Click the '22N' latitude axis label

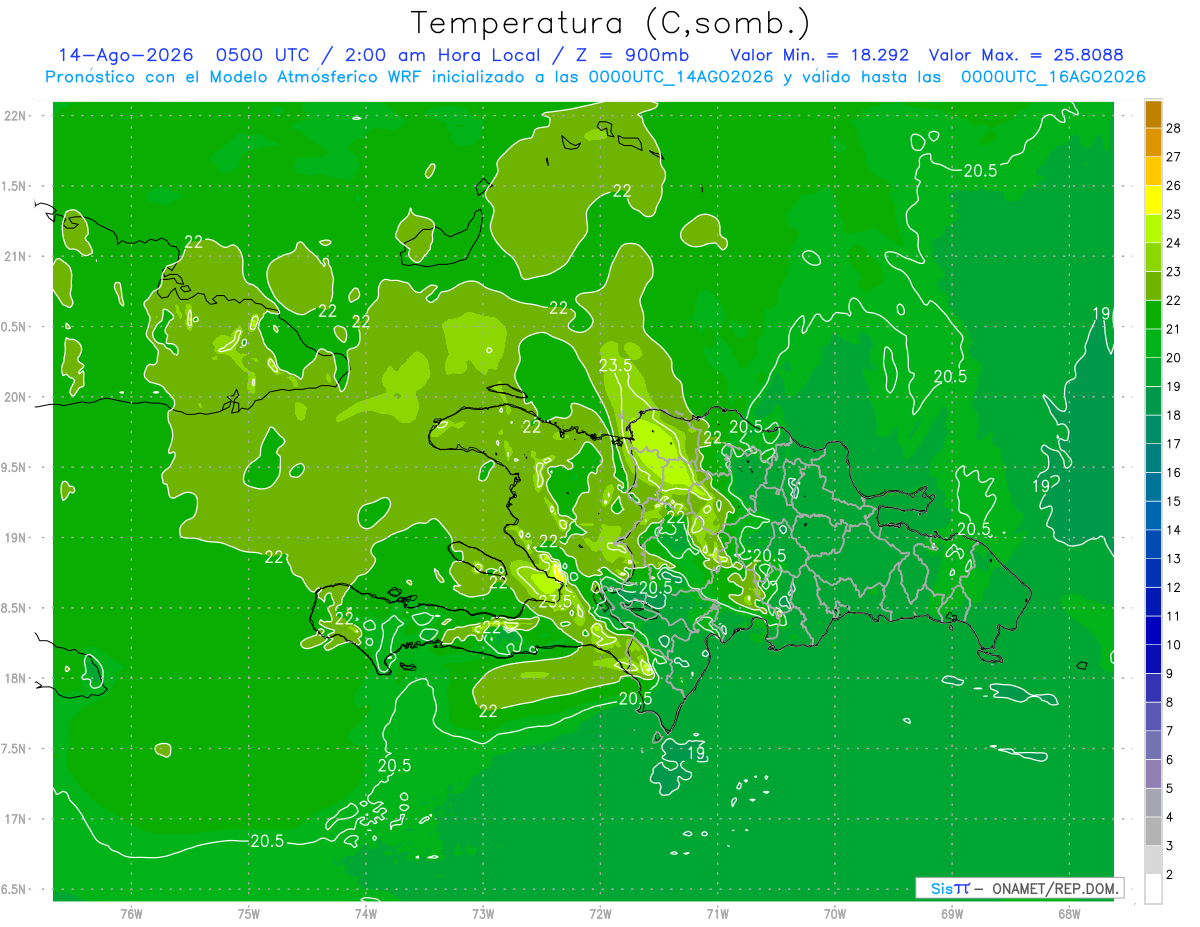pos(14,116)
